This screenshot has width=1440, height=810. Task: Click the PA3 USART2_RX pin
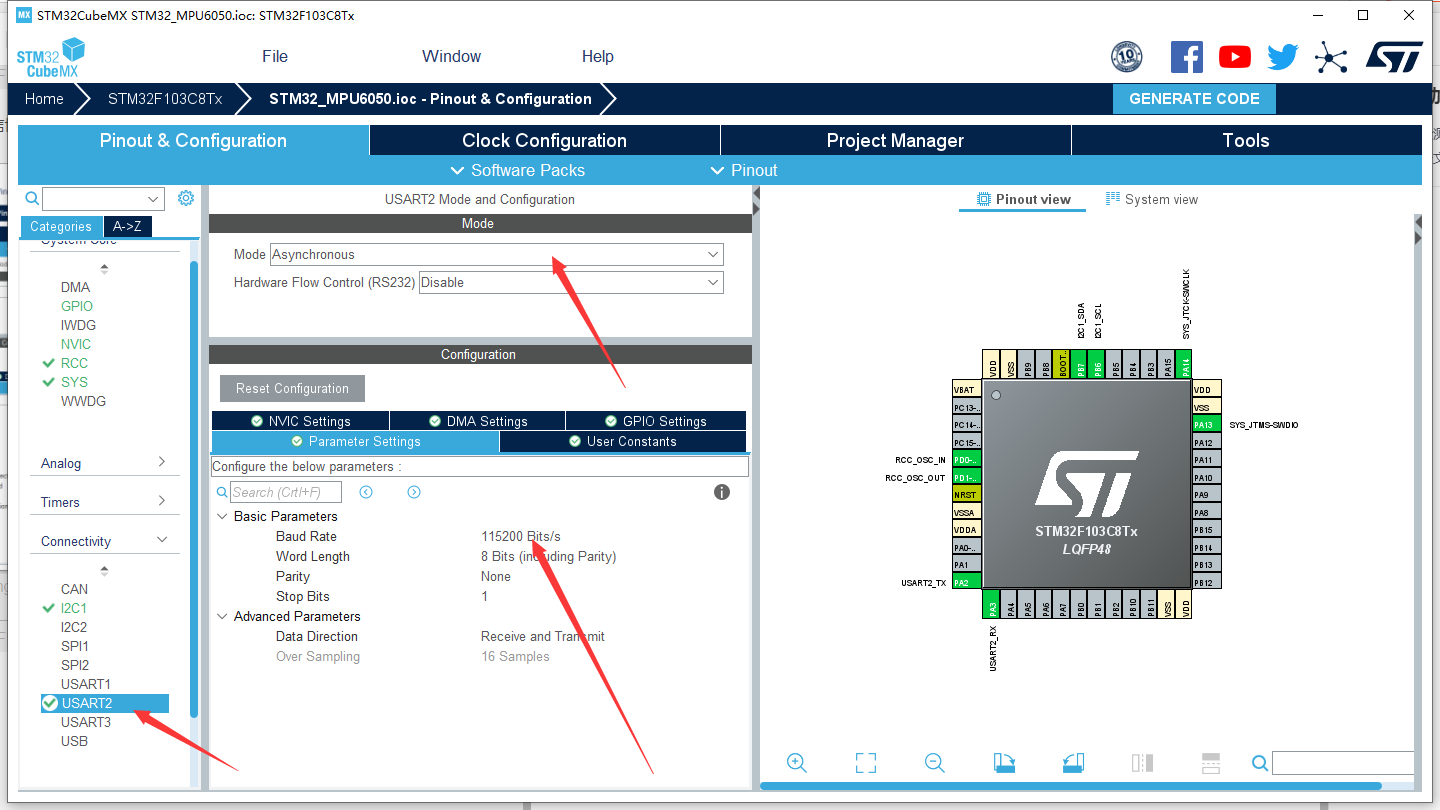click(x=993, y=603)
